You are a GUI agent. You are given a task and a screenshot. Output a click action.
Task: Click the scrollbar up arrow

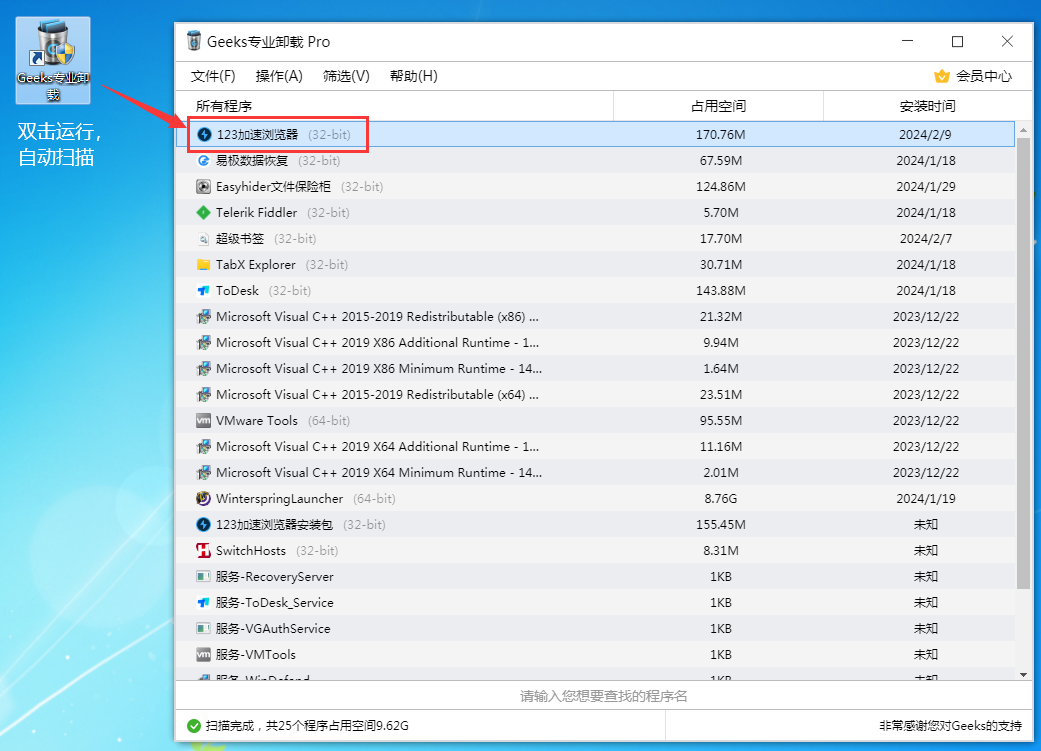coord(1023,129)
